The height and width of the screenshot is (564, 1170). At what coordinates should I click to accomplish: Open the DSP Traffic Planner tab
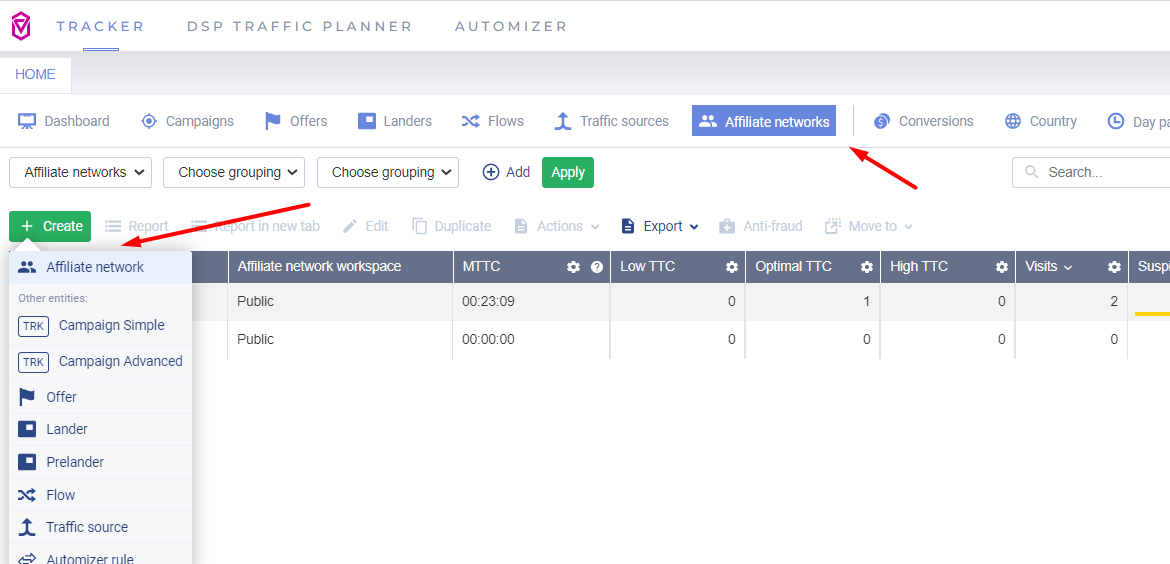pyautogui.click(x=299, y=26)
